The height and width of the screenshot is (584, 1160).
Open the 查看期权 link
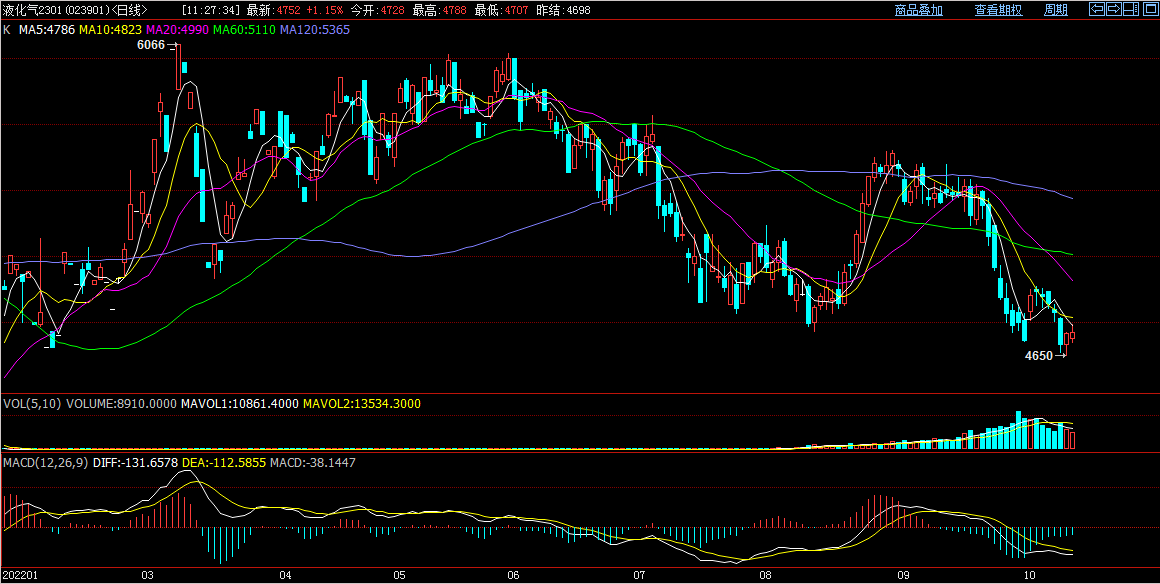pyautogui.click(x=998, y=10)
